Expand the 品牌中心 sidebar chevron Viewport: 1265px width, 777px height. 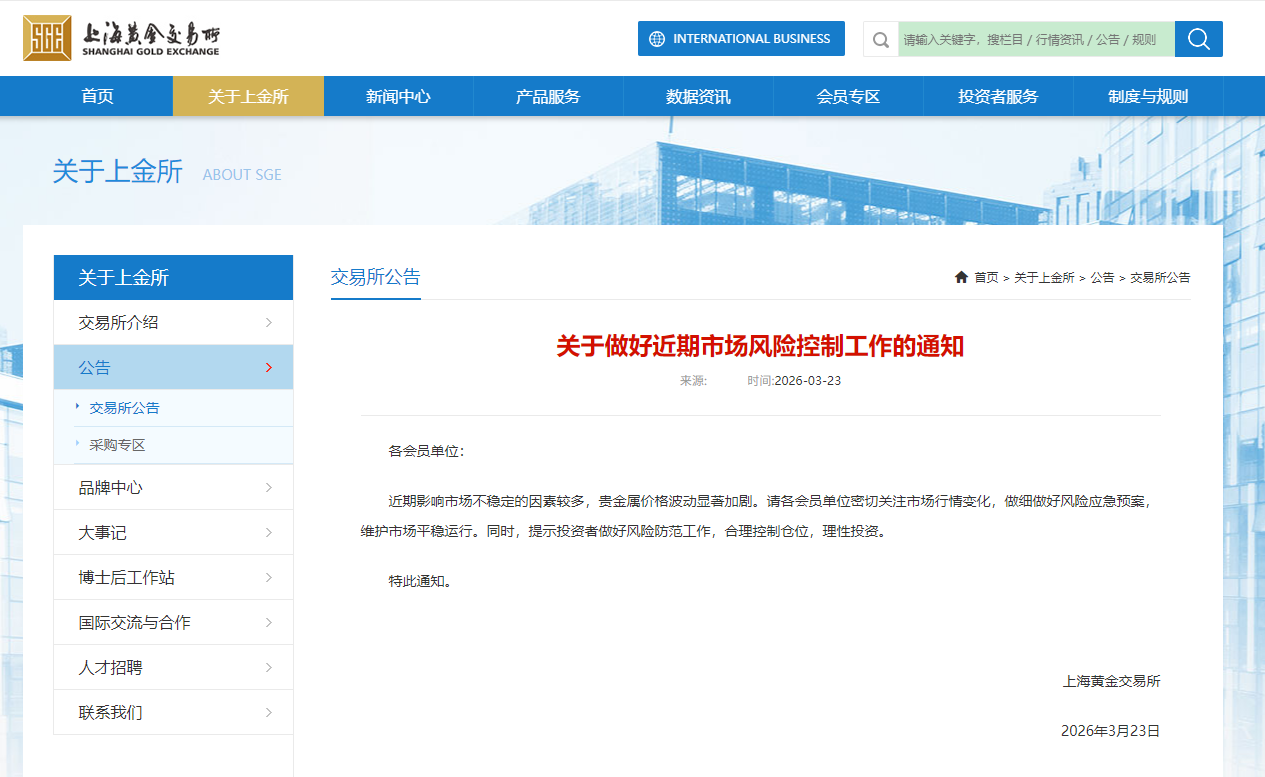click(269, 487)
